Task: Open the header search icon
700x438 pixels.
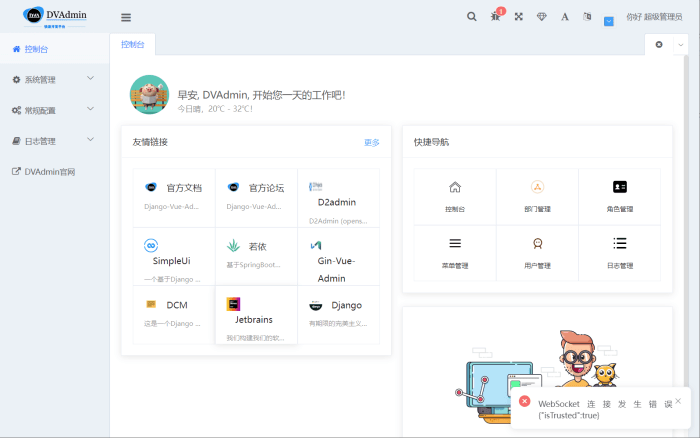Action: (471, 17)
